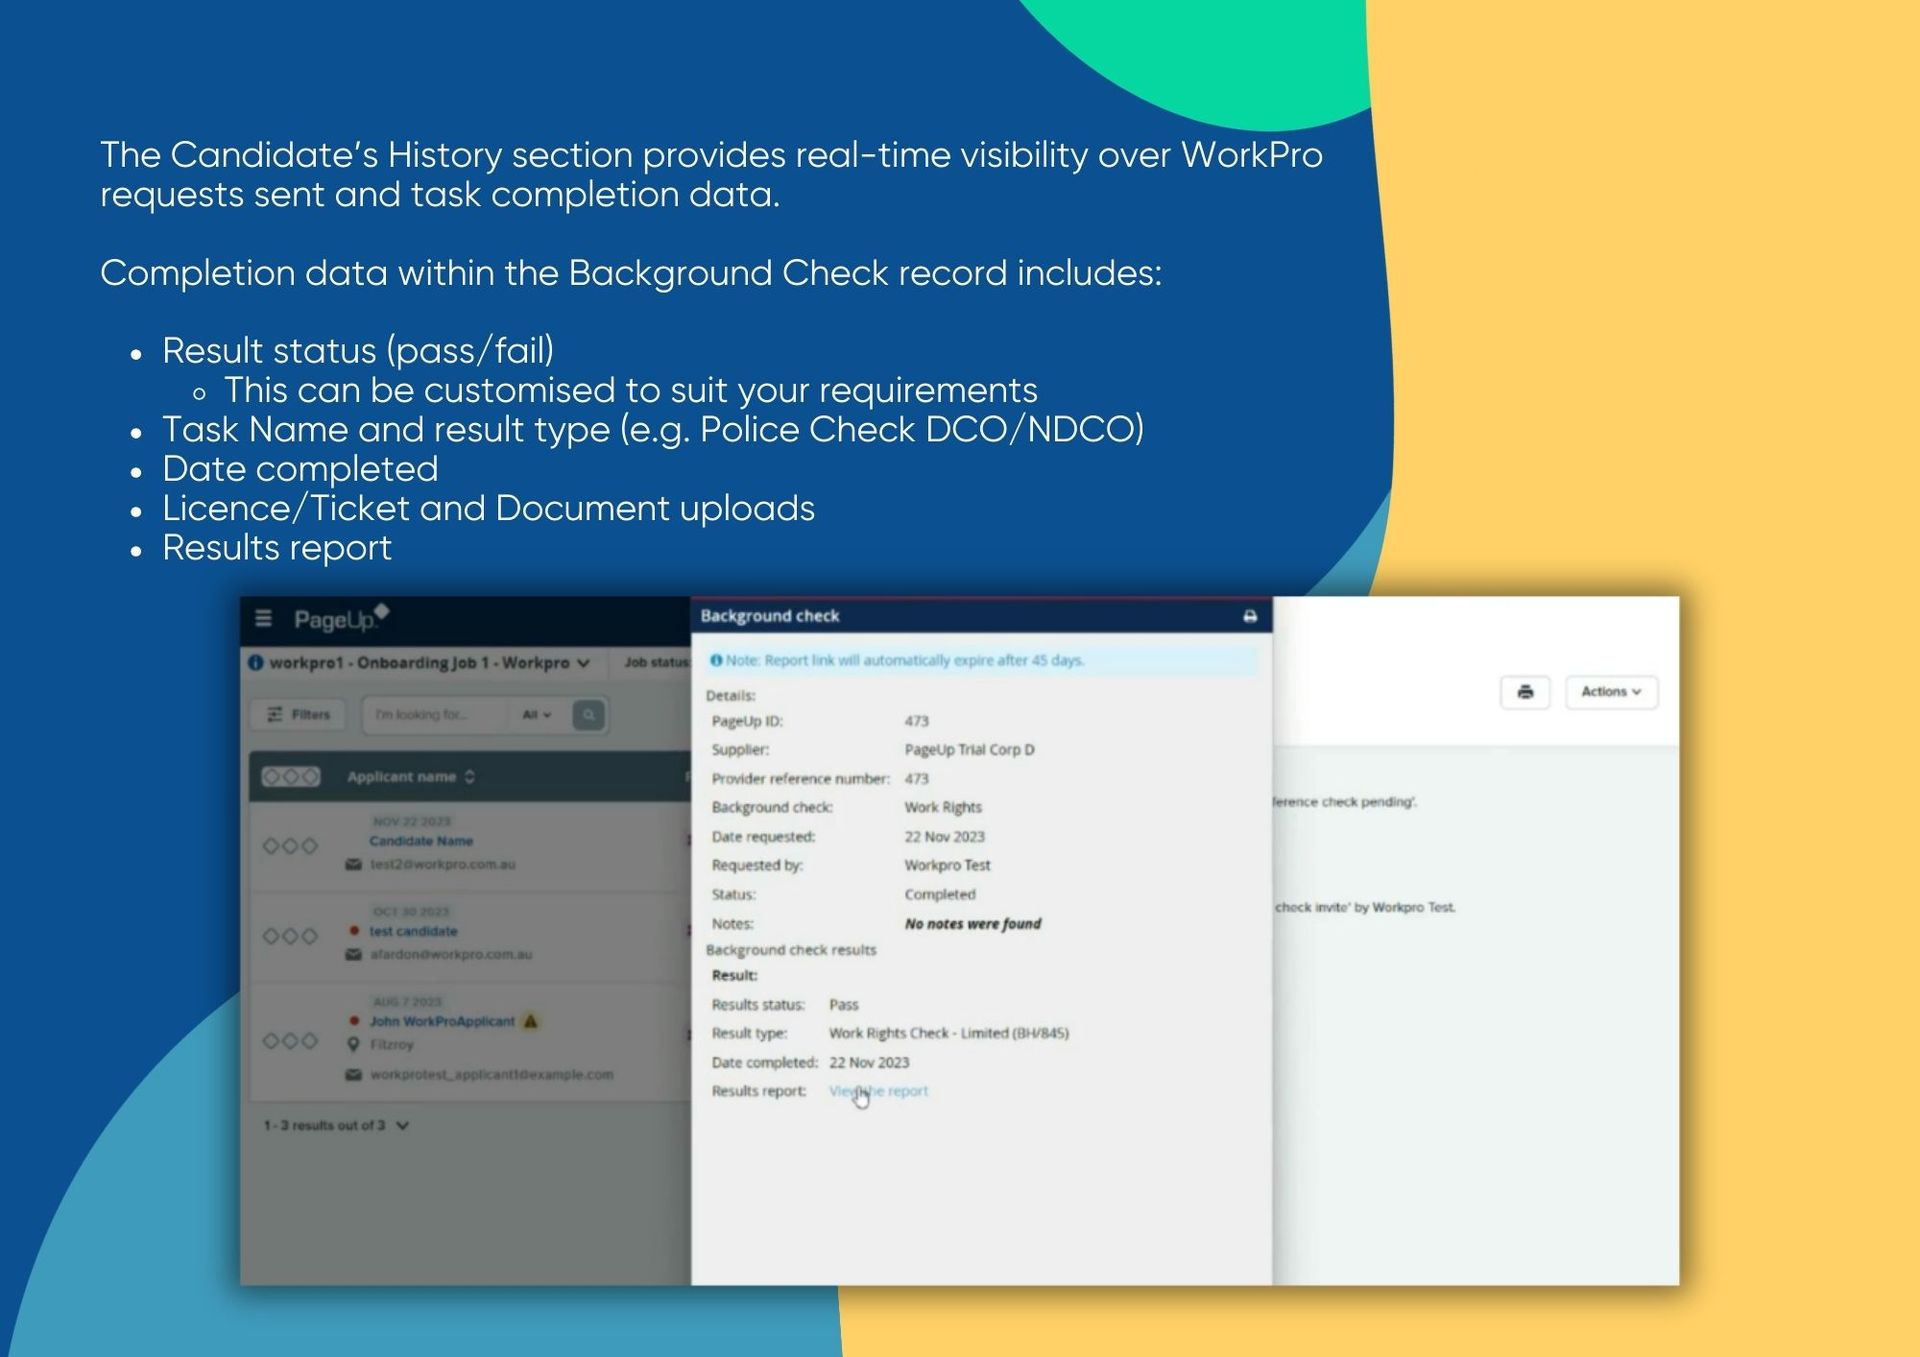
Task: Expand the 1-3 results out of 3 selector
Action: click(x=402, y=1126)
